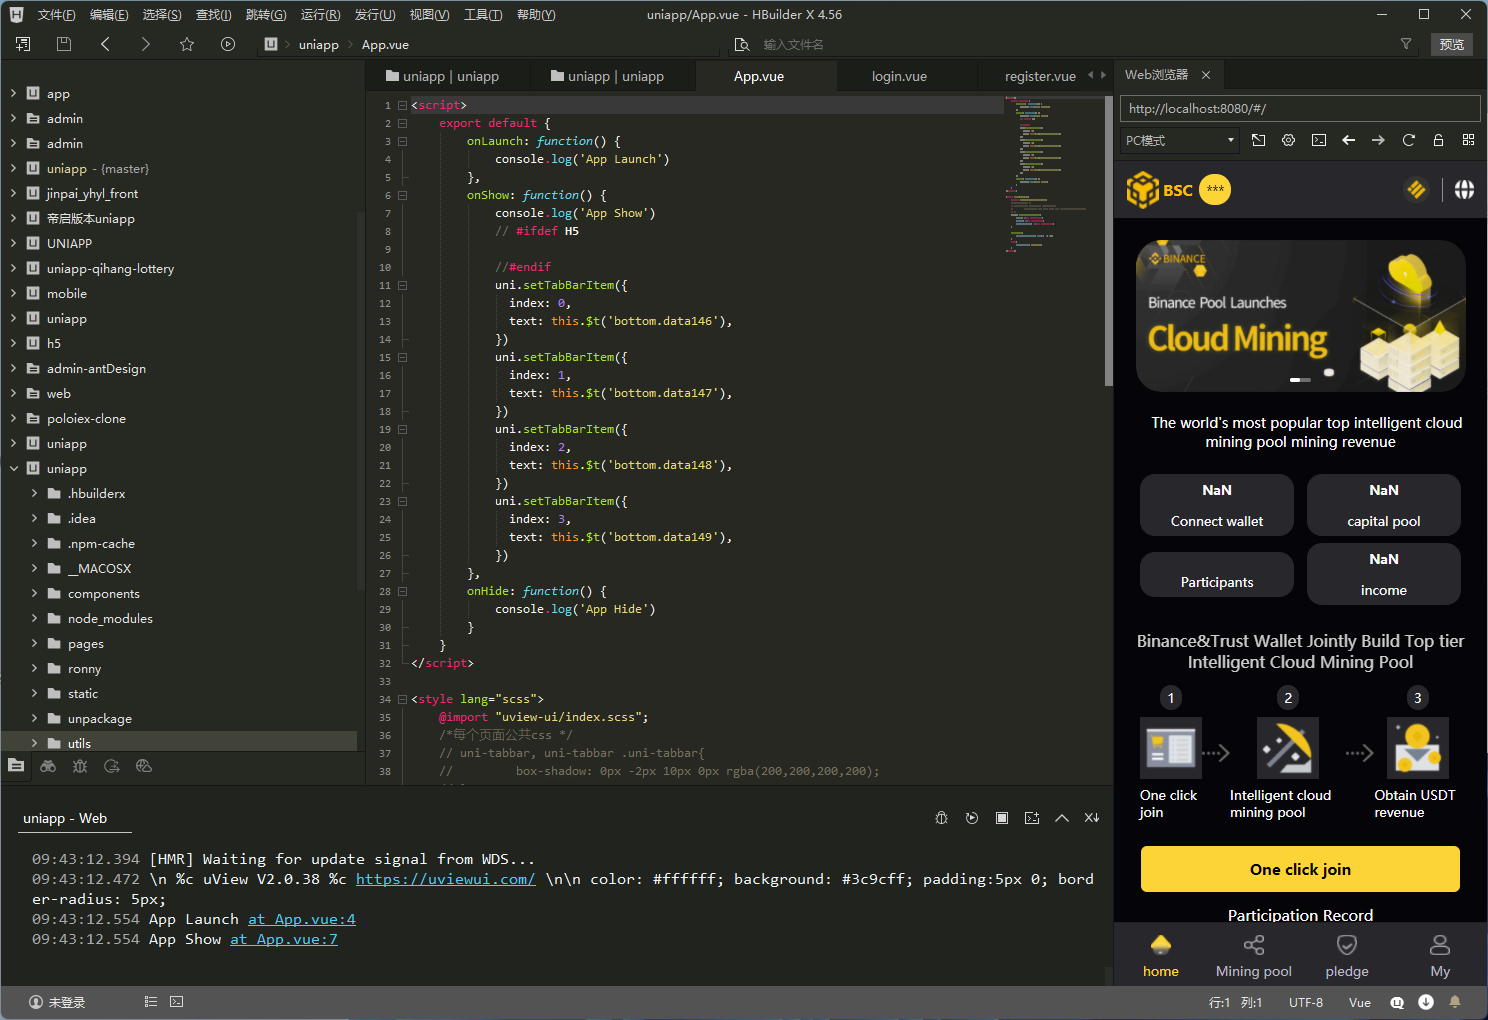Toggle the fold marker on line 34 style

(402, 699)
